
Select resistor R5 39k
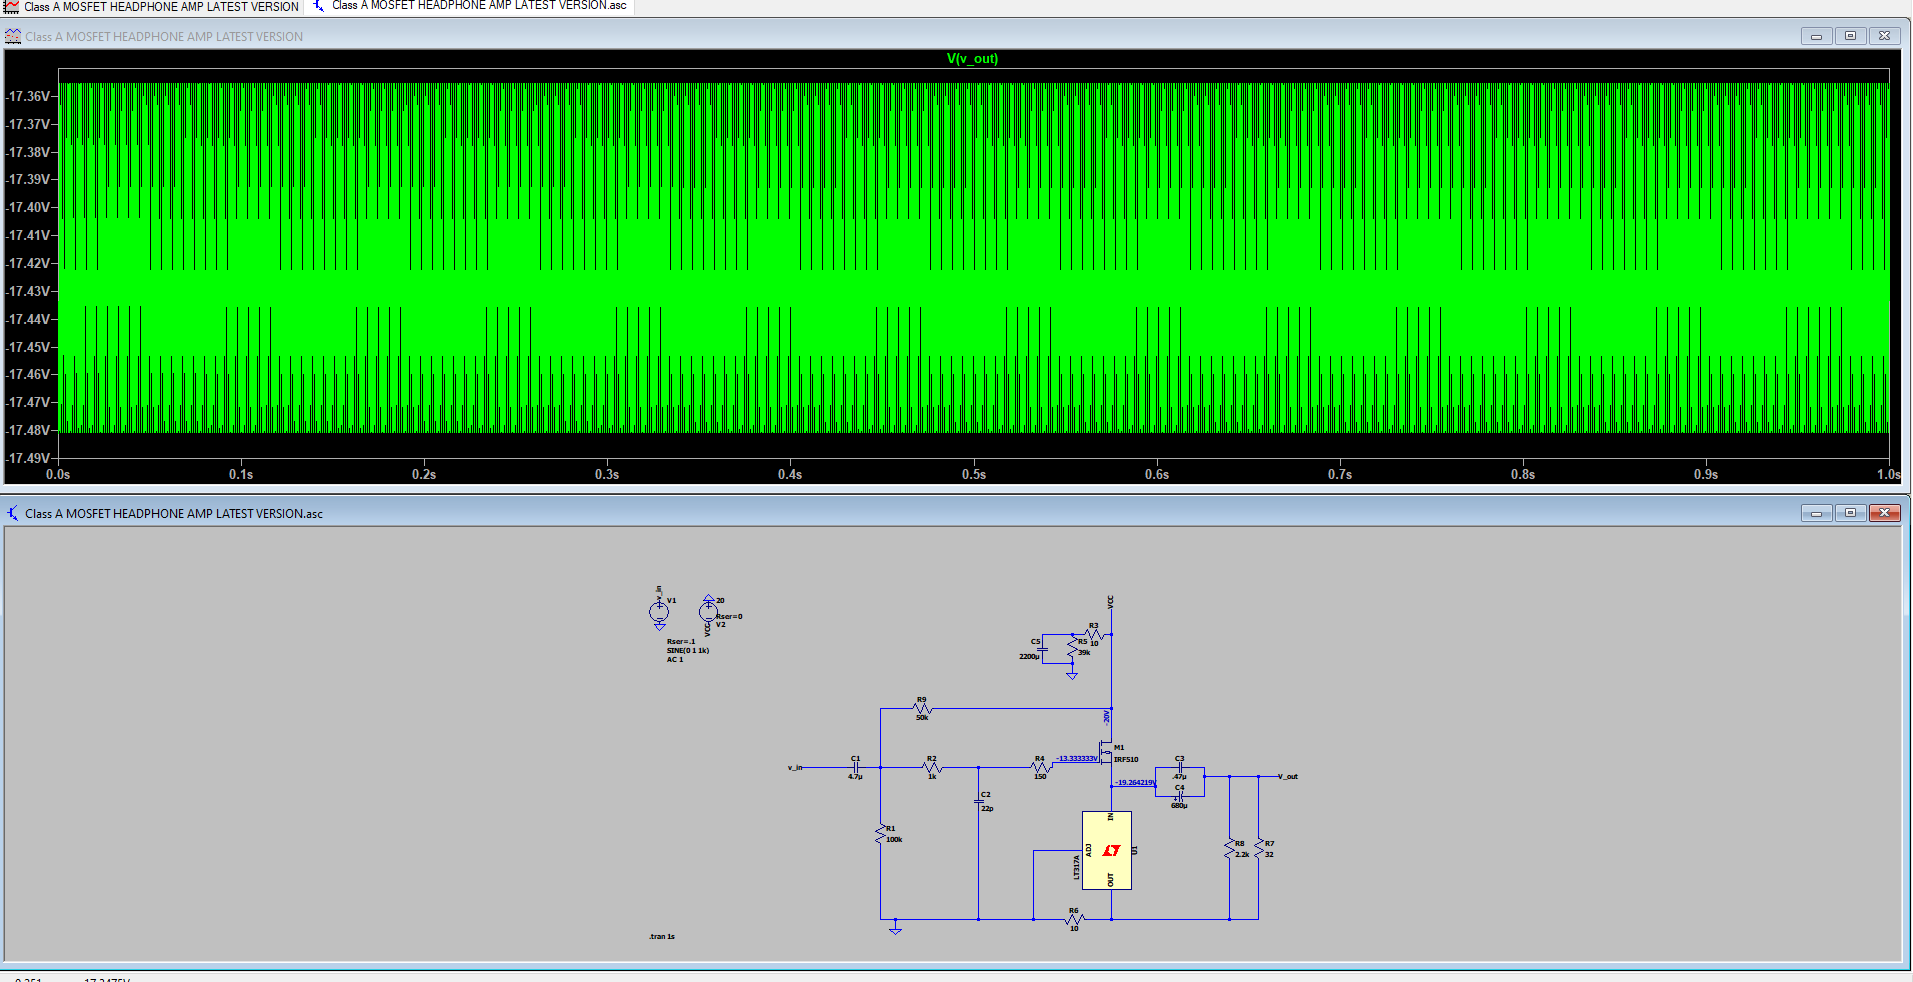point(1072,648)
